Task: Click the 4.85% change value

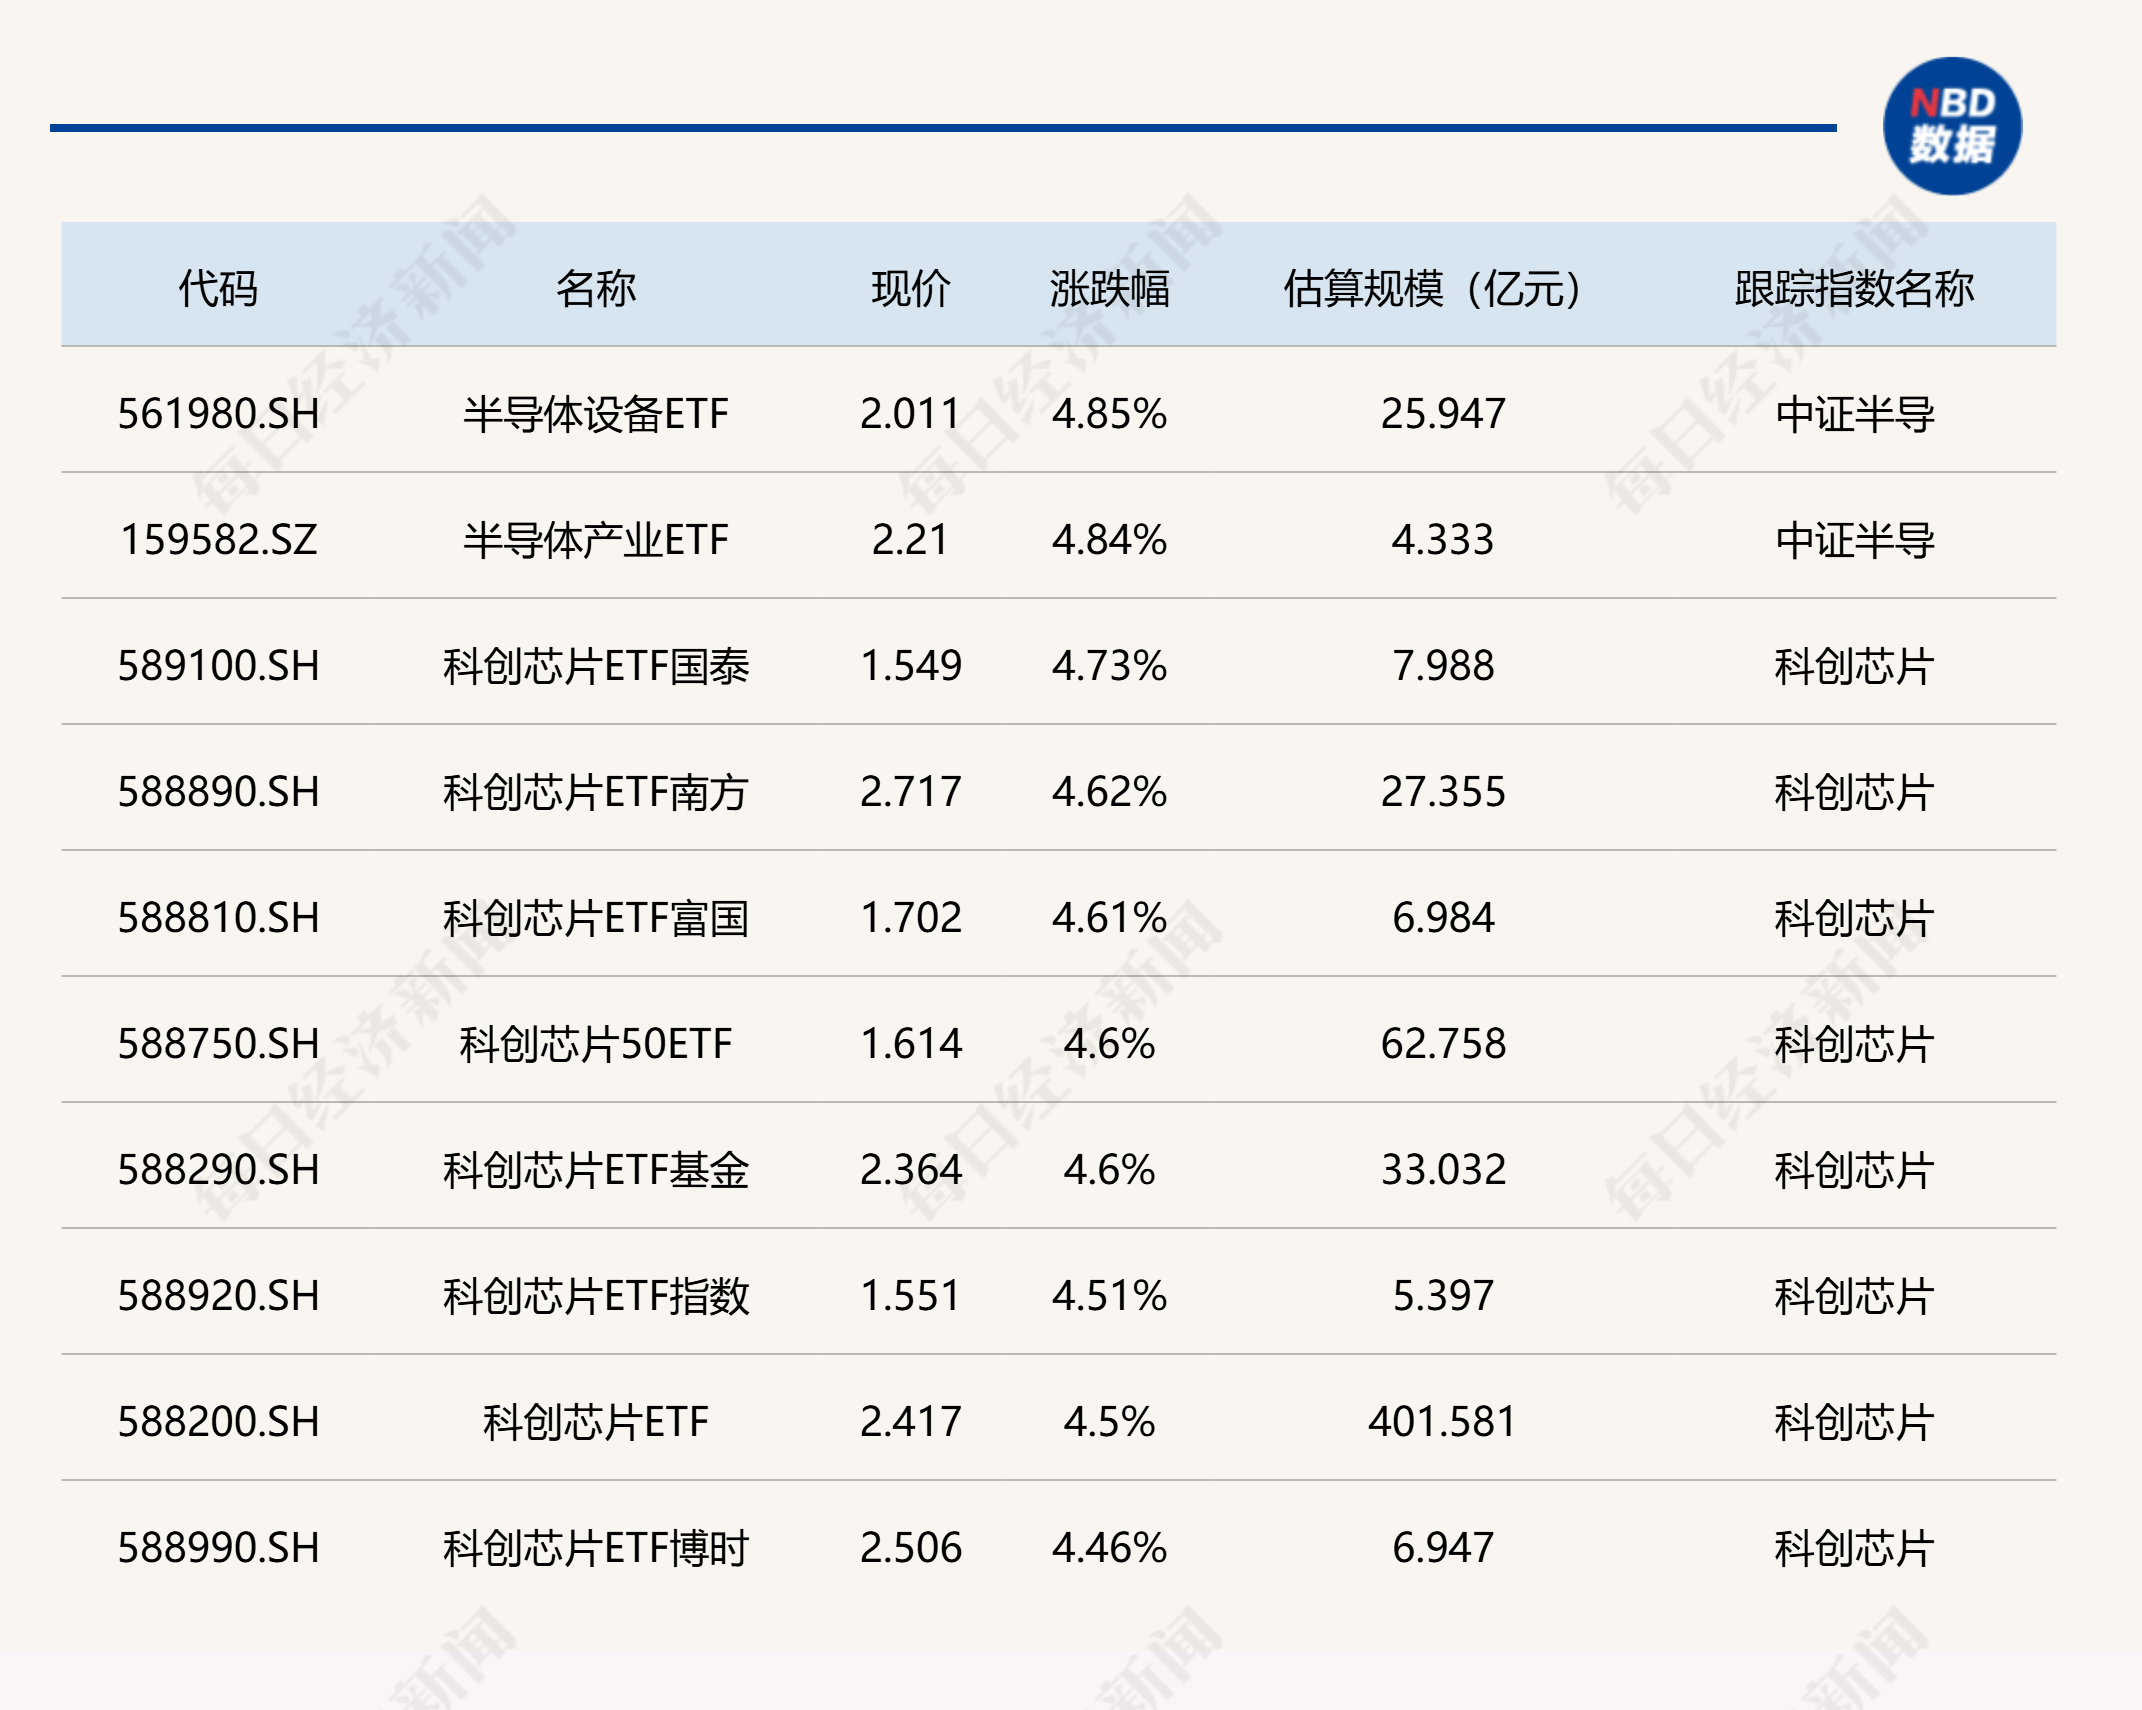Action: click(1109, 413)
